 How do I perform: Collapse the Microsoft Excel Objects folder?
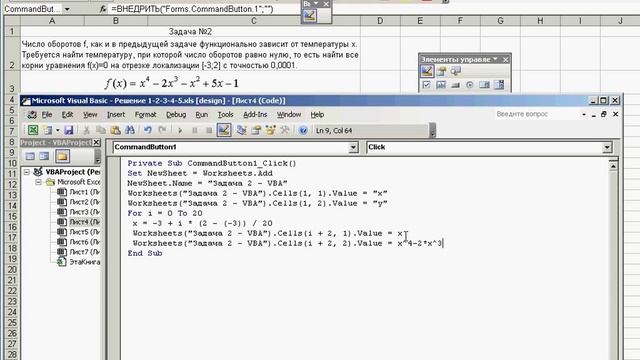pos(38,182)
